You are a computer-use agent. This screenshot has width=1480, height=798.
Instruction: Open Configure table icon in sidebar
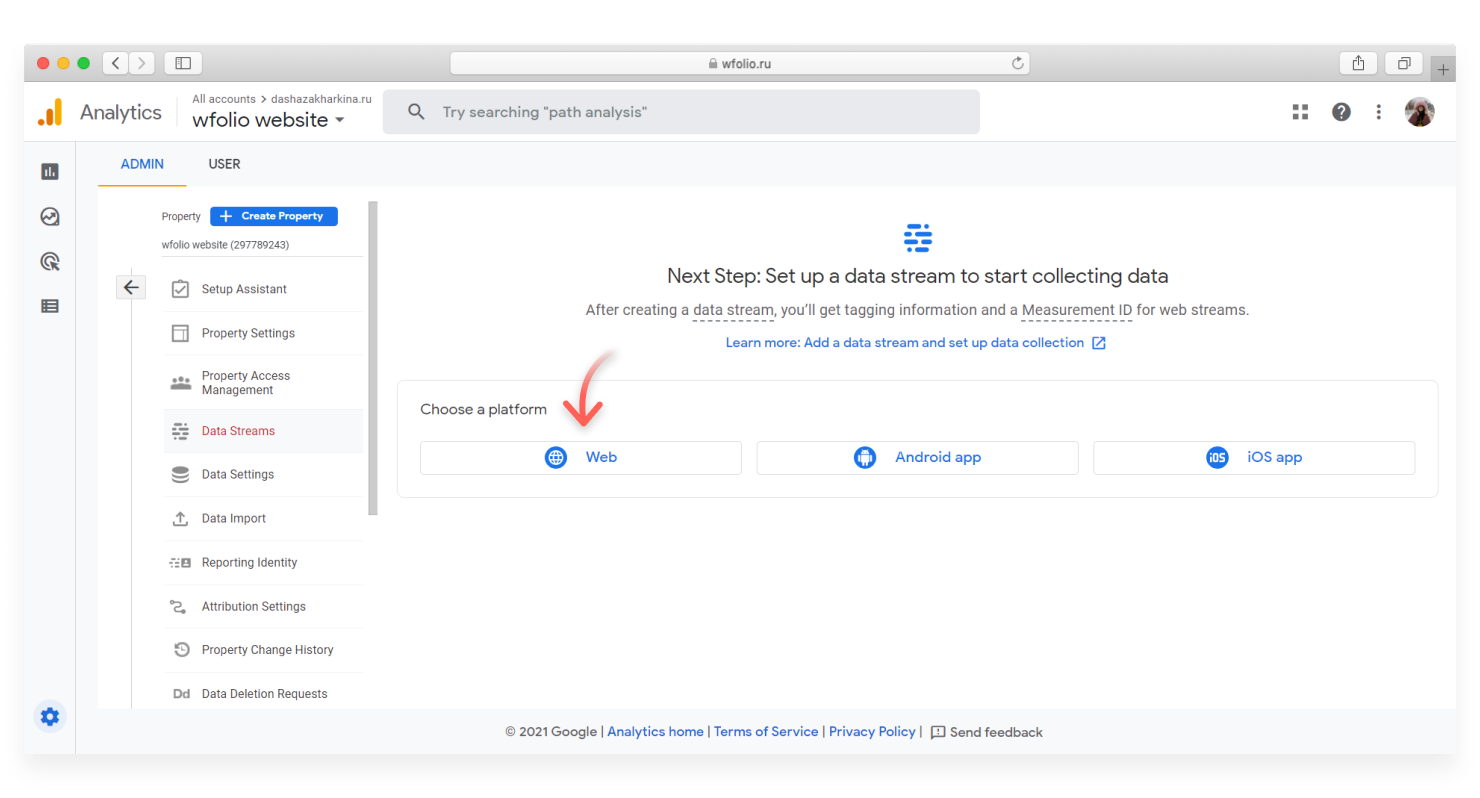[x=50, y=306]
